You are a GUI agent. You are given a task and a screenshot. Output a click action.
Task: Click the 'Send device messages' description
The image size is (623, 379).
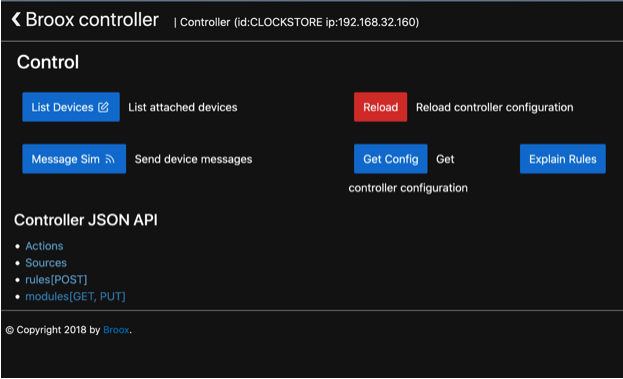[193, 159]
